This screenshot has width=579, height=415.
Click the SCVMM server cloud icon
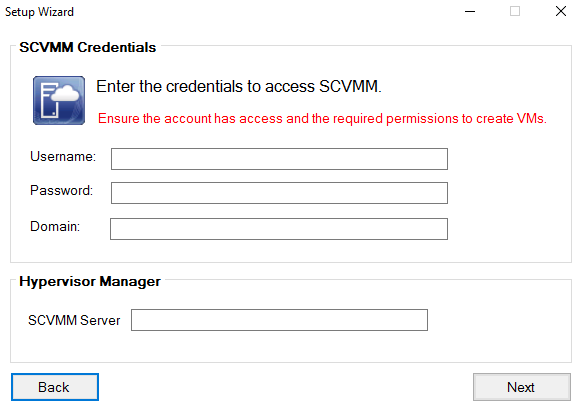[x=59, y=100]
